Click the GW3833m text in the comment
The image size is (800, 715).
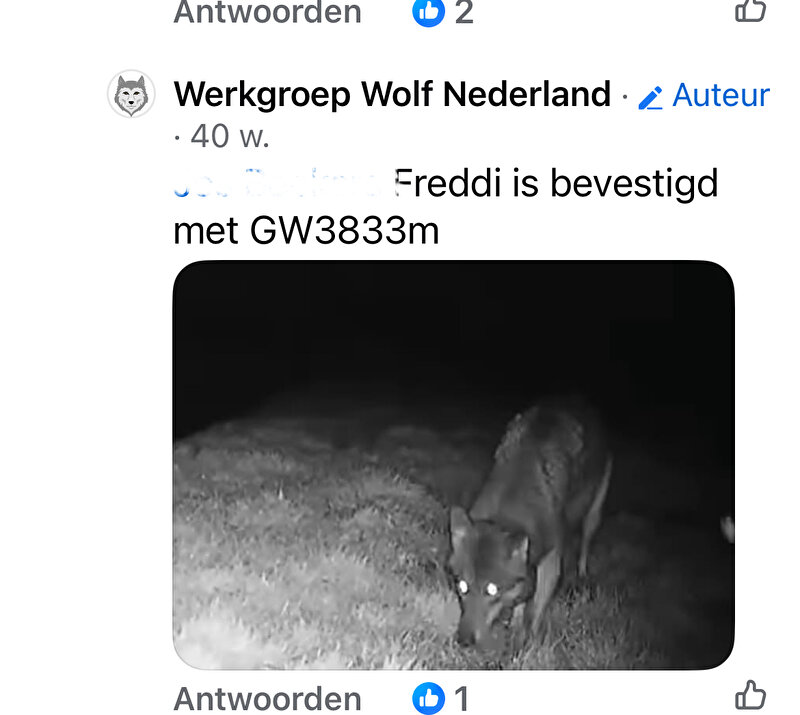tap(344, 231)
